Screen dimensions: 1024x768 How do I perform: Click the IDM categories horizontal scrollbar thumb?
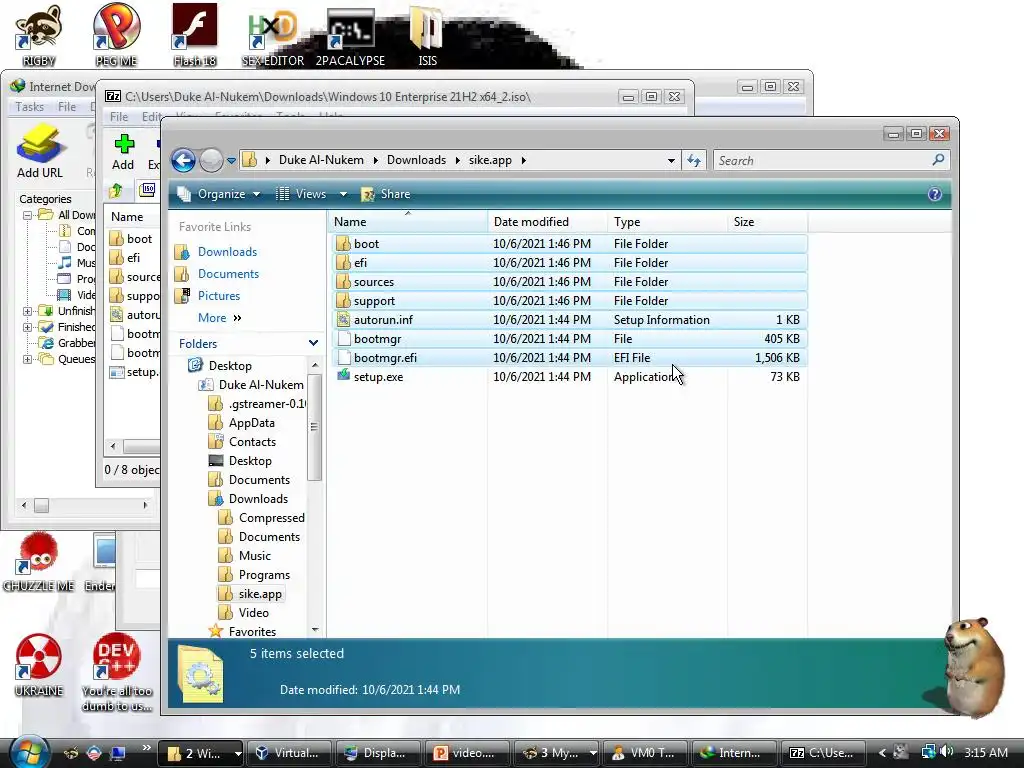tap(41, 505)
